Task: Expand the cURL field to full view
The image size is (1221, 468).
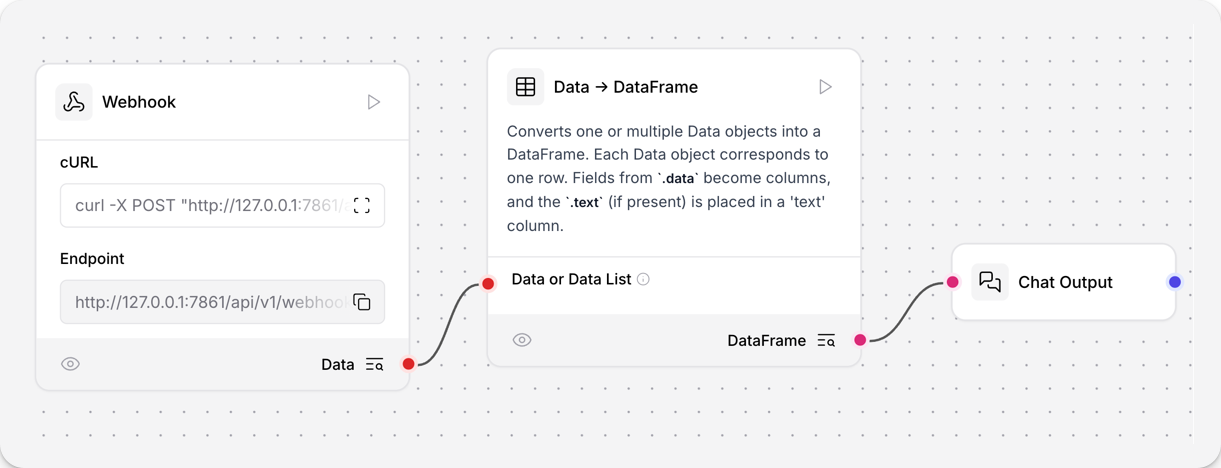Action: coord(362,205)
